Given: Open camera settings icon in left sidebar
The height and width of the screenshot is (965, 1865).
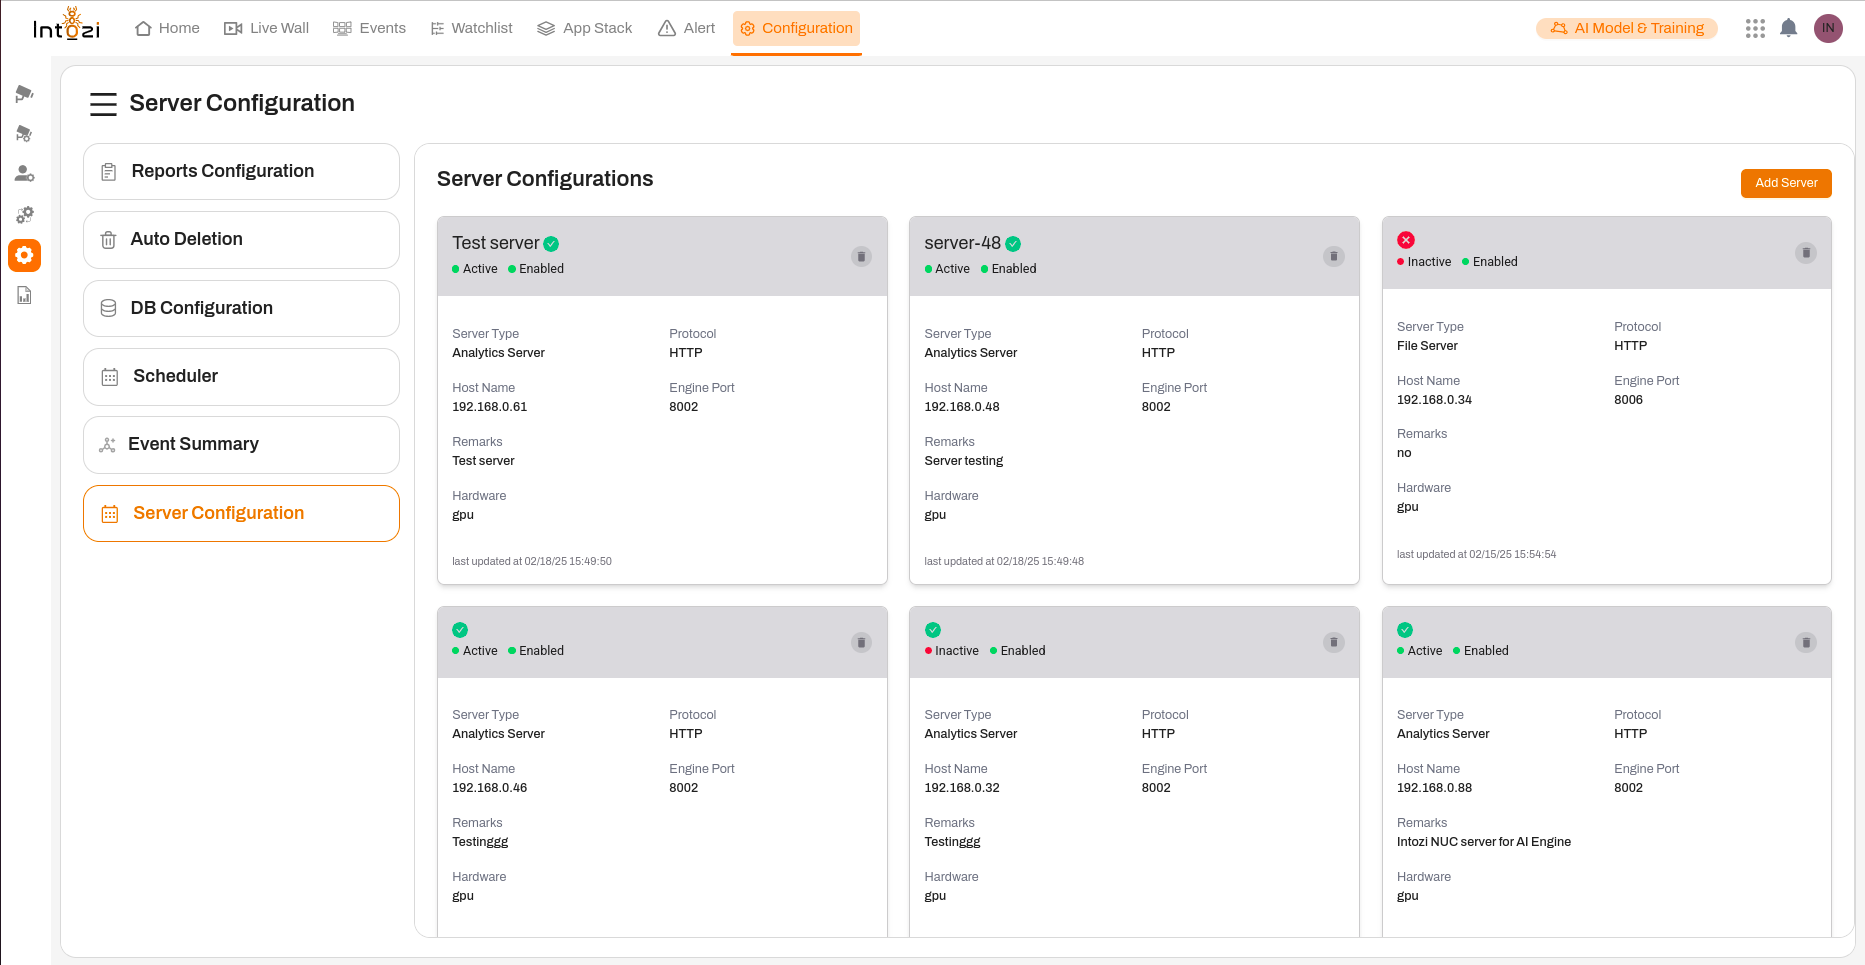Looking at the screenshot, I should point(24,132).
